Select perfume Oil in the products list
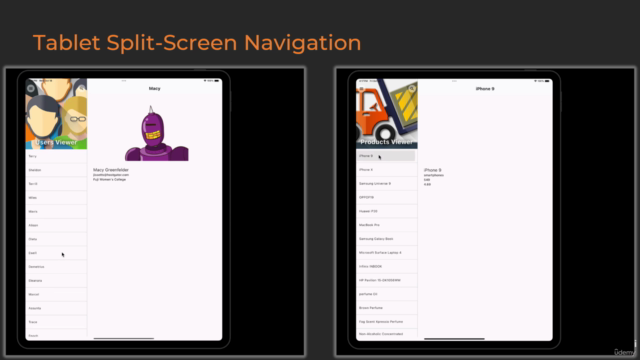This screenshot has height=360, width=640. (x=387, y=294)
